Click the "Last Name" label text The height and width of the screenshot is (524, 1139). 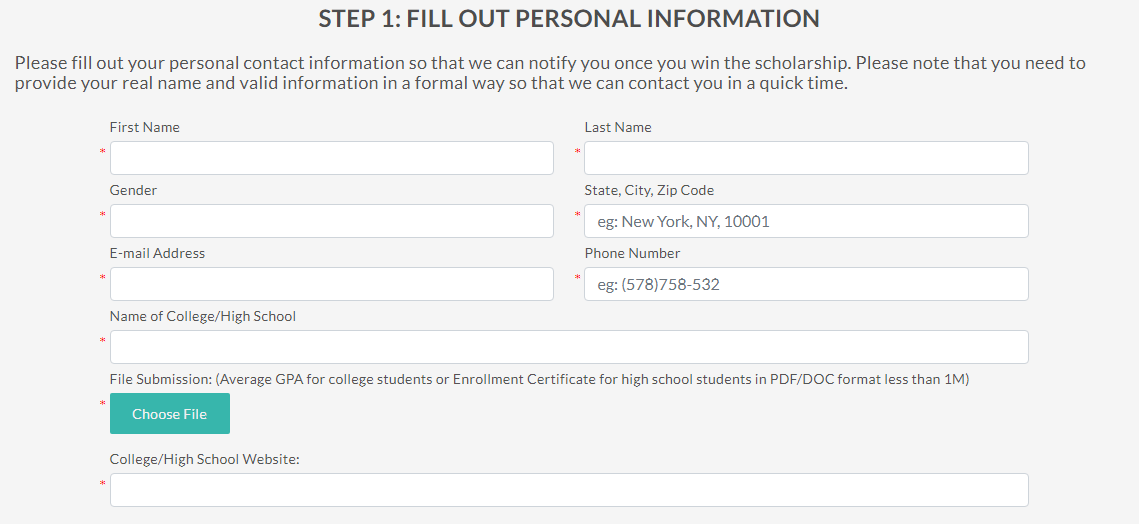coord(618,127)
